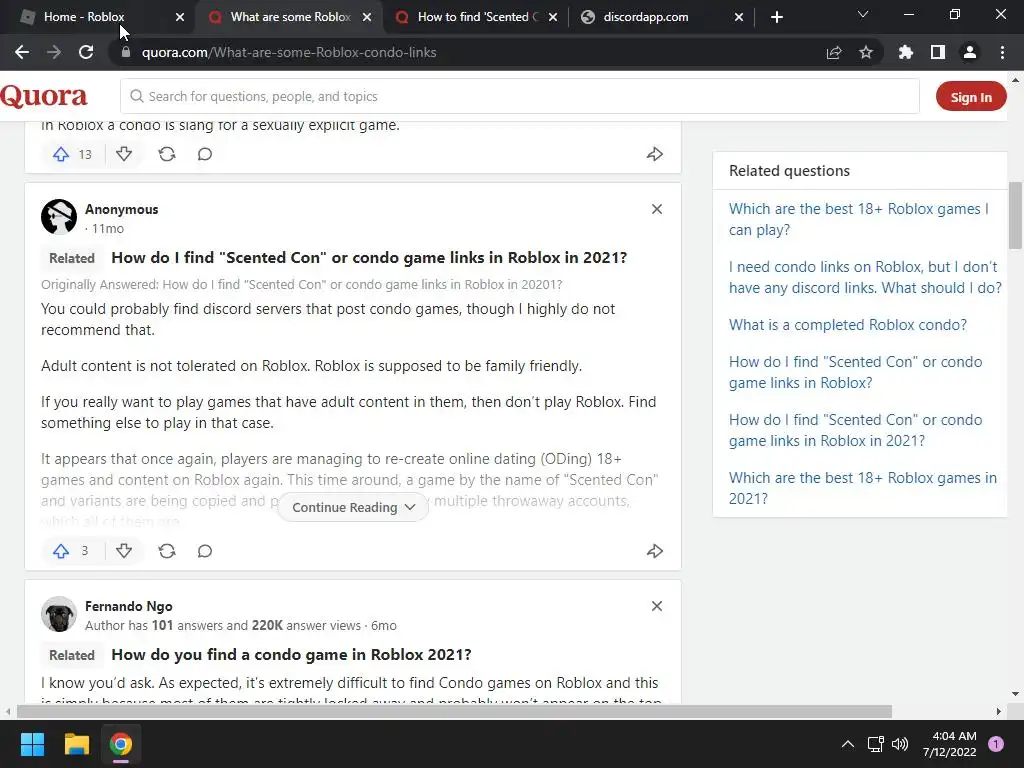The width and height of the screenshot is (1024, 768).
Task: Click the Anonymous author name
Action: point(121,209)
